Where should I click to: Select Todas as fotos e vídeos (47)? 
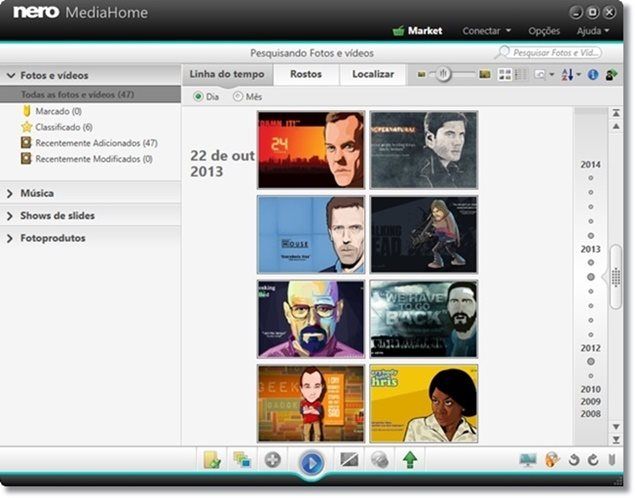(x=90, y=94)
